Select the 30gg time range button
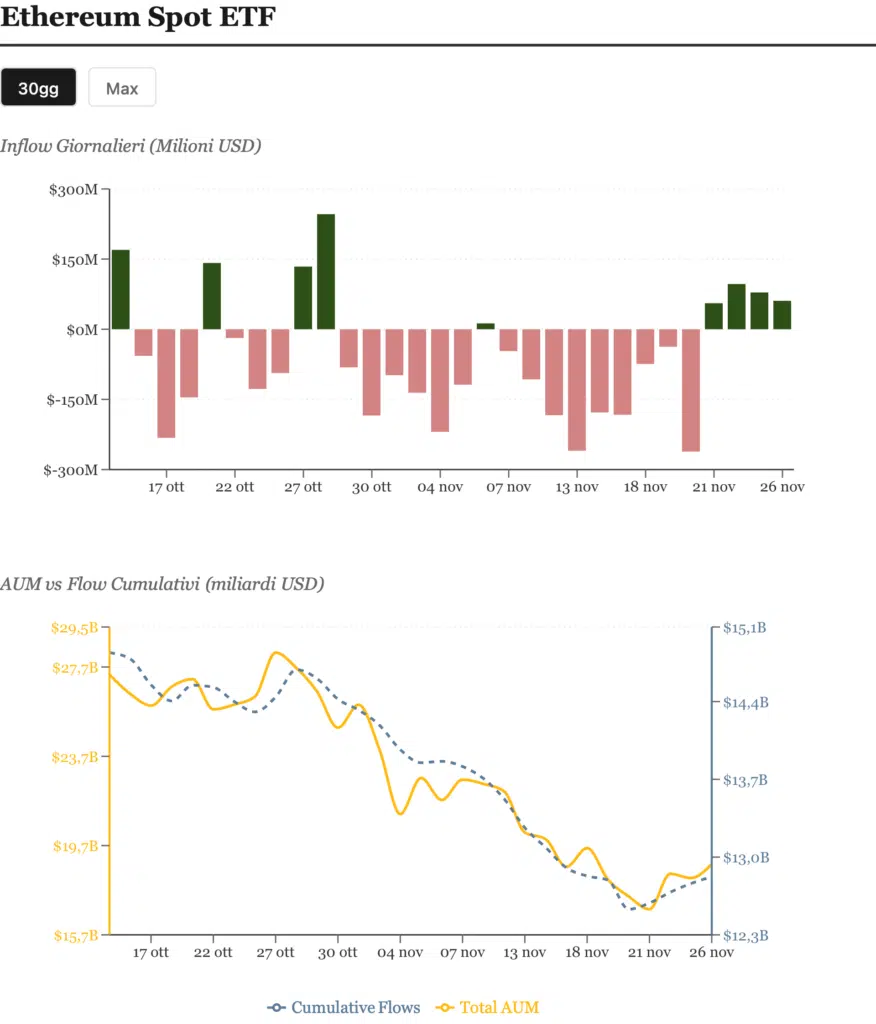This screenshot has height=1024, width=876. (39, 88)
